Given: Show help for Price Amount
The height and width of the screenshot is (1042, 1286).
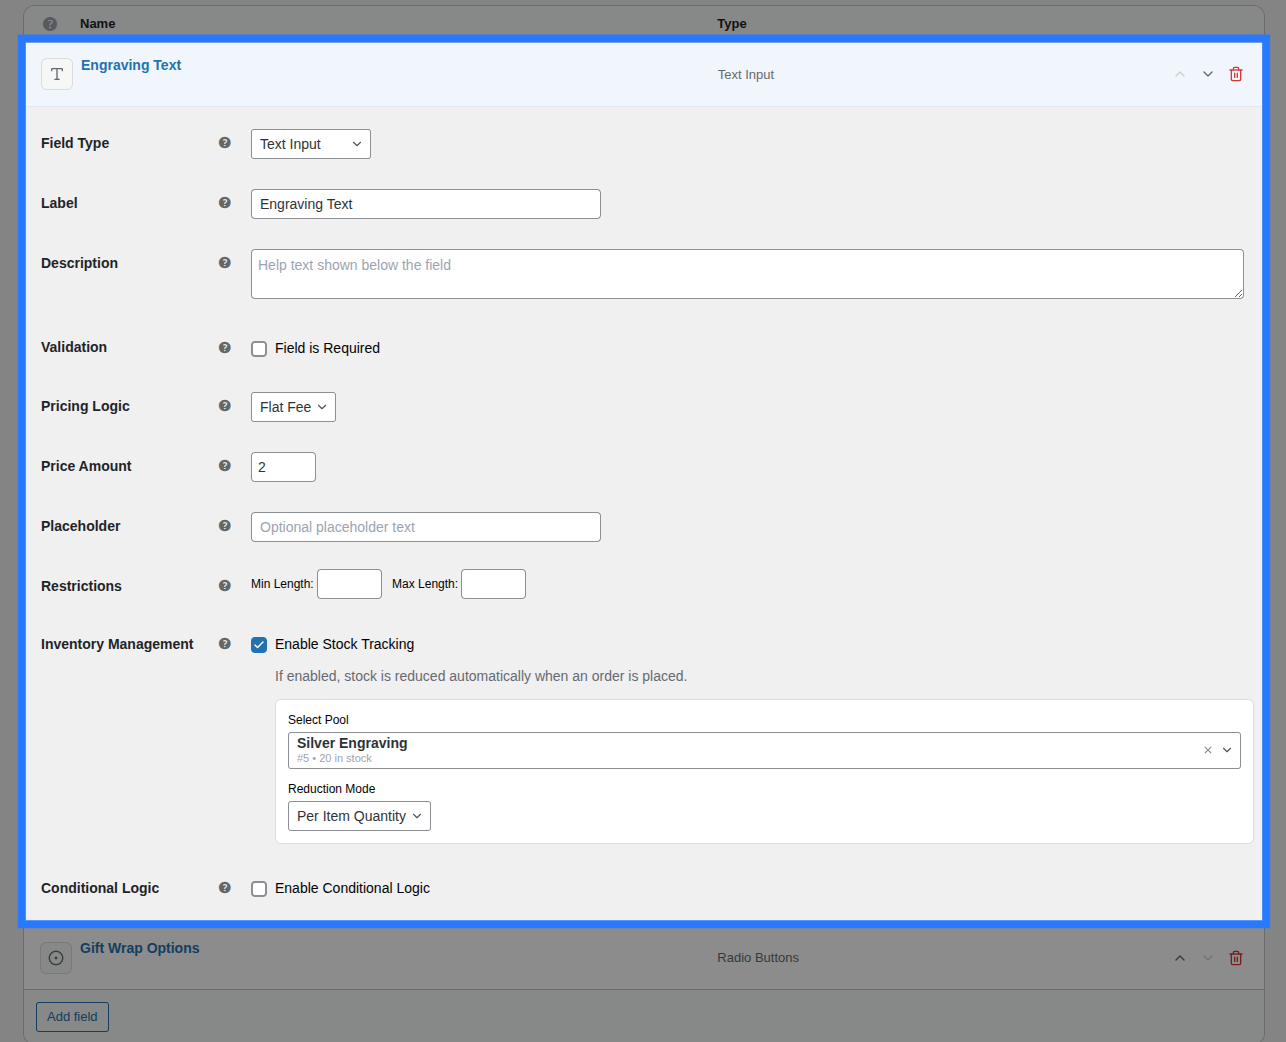Looking at the screenshot, I should pos(225,466).
